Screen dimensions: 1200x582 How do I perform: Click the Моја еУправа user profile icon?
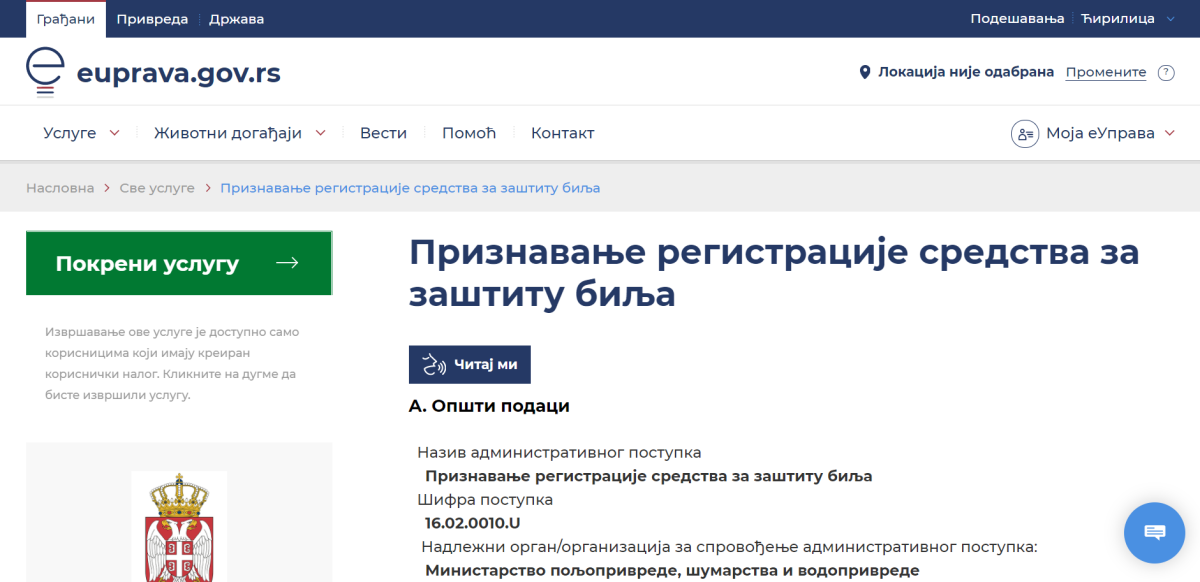(1025, 133)
